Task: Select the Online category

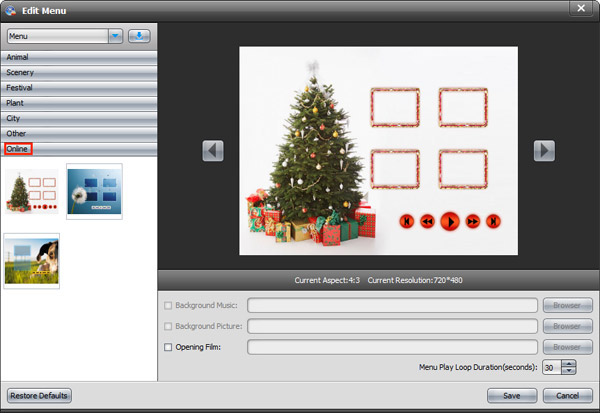Action: [x=18, y=148]
